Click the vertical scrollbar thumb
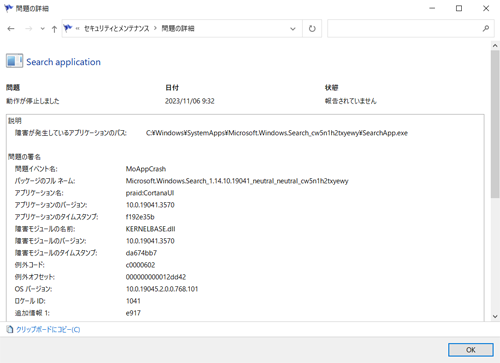The image size is (500, 363). point(495,124)
